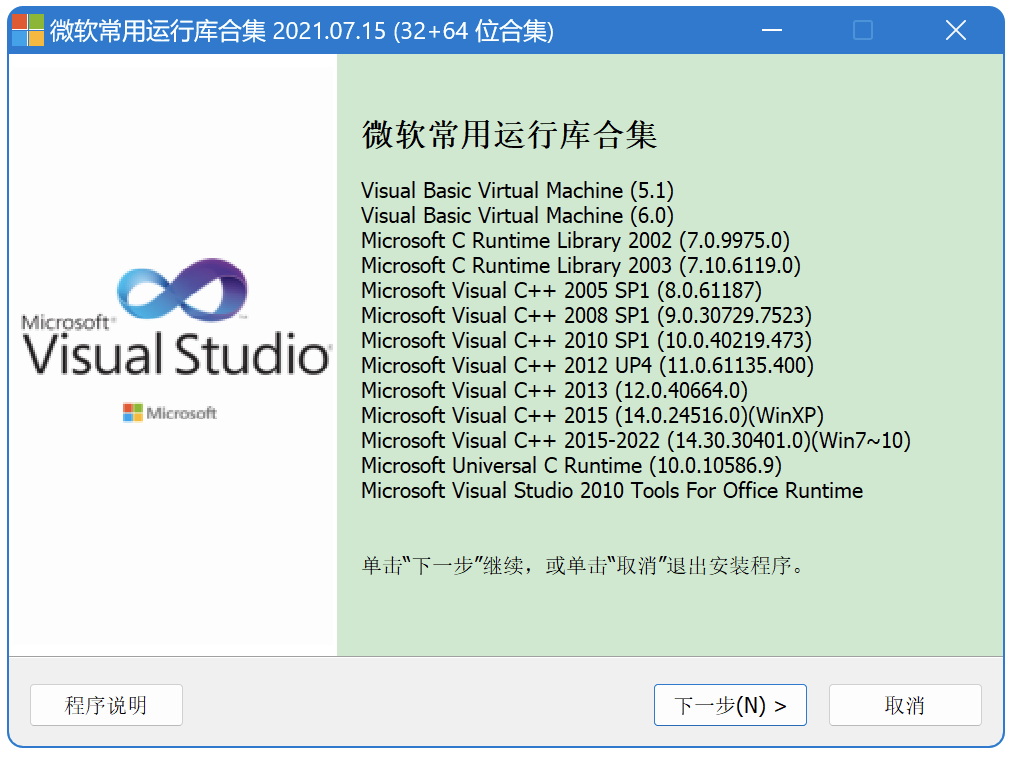Click the small Microsoft logo under Visual Studio
1012x758 pixels.
click(x=170, y=413)
